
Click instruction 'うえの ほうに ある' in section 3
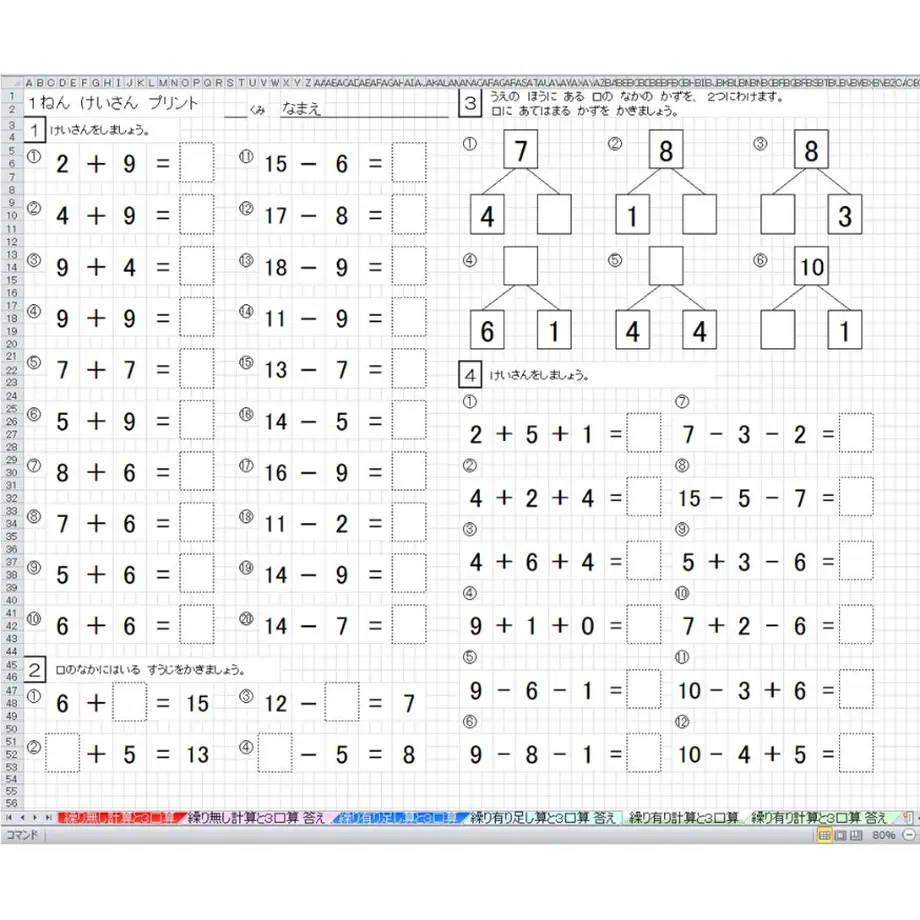537,96
